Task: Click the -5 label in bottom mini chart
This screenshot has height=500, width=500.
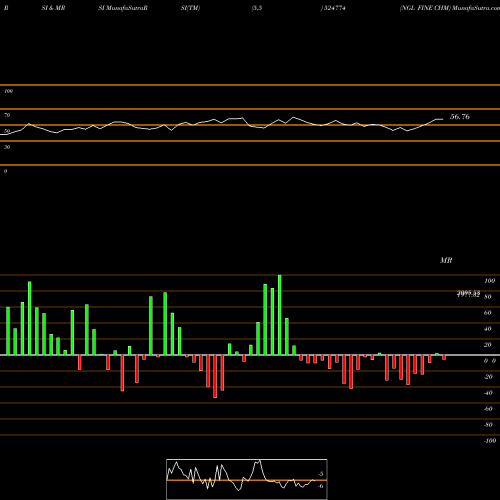Action: [x=320, y=474]
